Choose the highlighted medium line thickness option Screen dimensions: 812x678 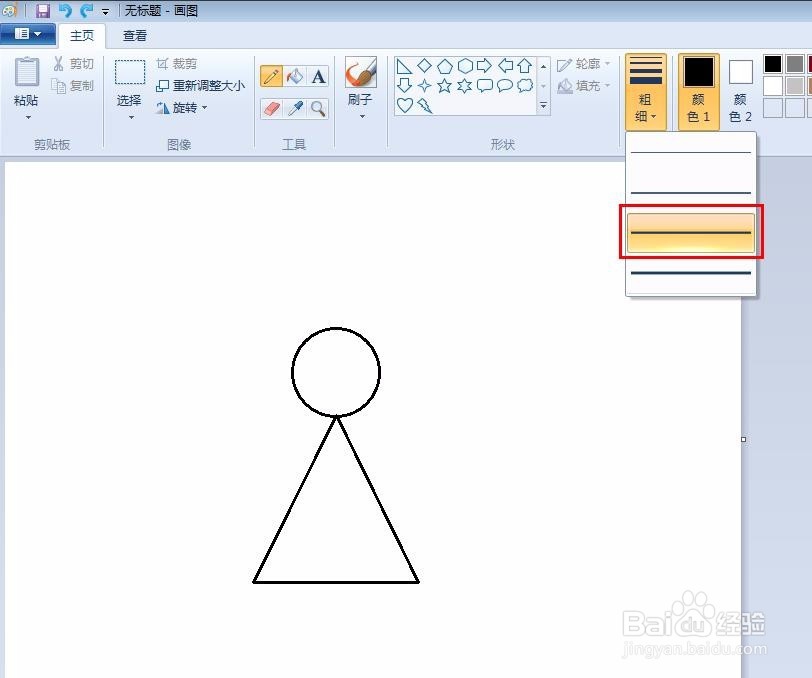(x=690, y=231)
